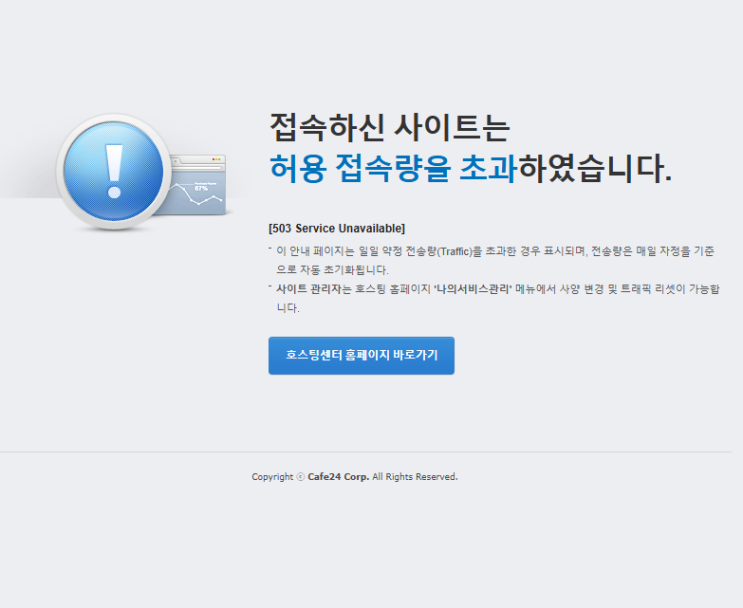
Task: Click the blue exclamation mark warning icon
Action: pos(113,172)
